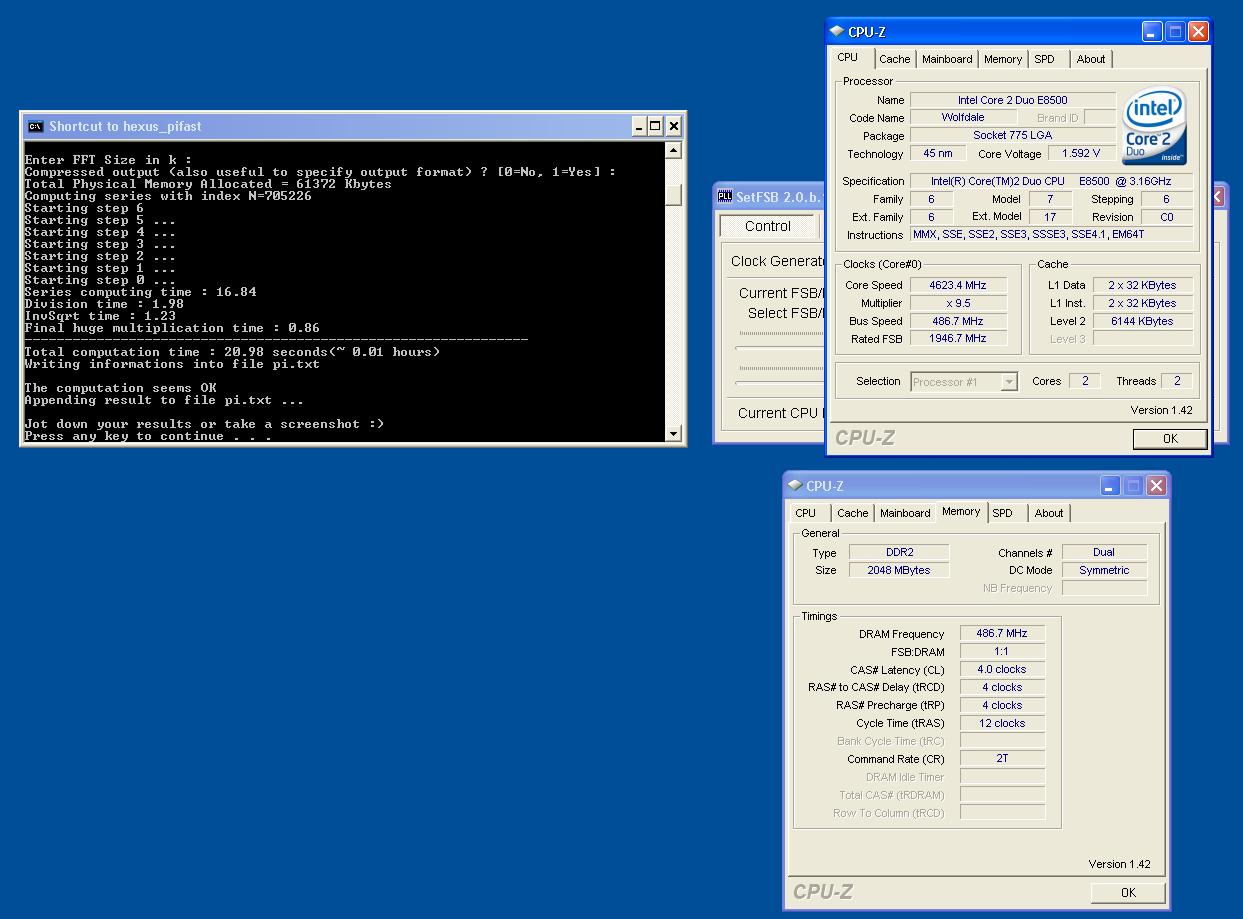Image resolution: width=1243 pixels, height=919 pixels.
Task: Open the Cache tab in top CPU-Z window
Action: pos(894,59)
